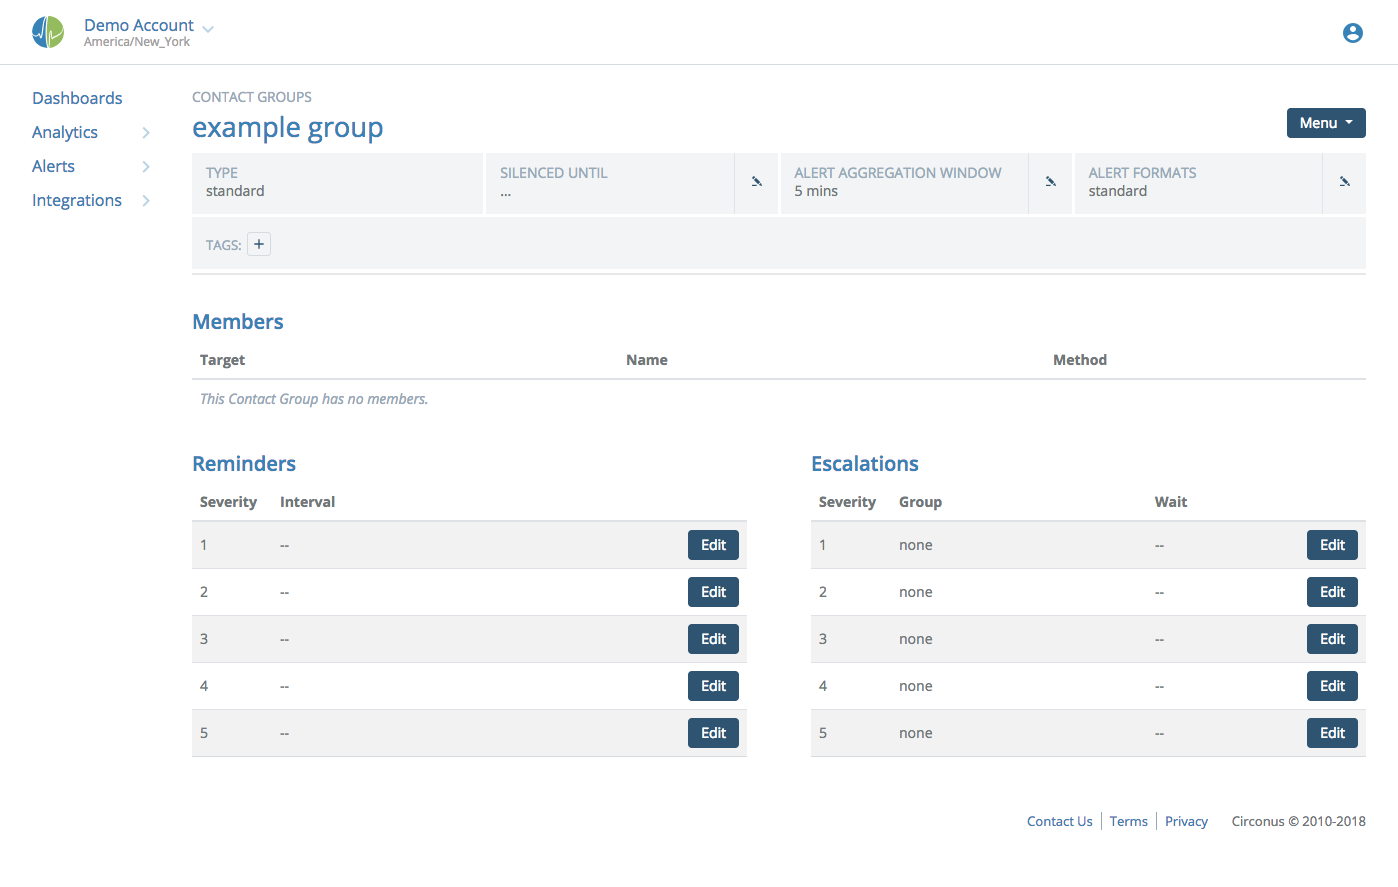Click the Contact Groups breadcrumb label
Image resolution: width=1398 pixels, height=887 pixels.
tap(251, 96)
